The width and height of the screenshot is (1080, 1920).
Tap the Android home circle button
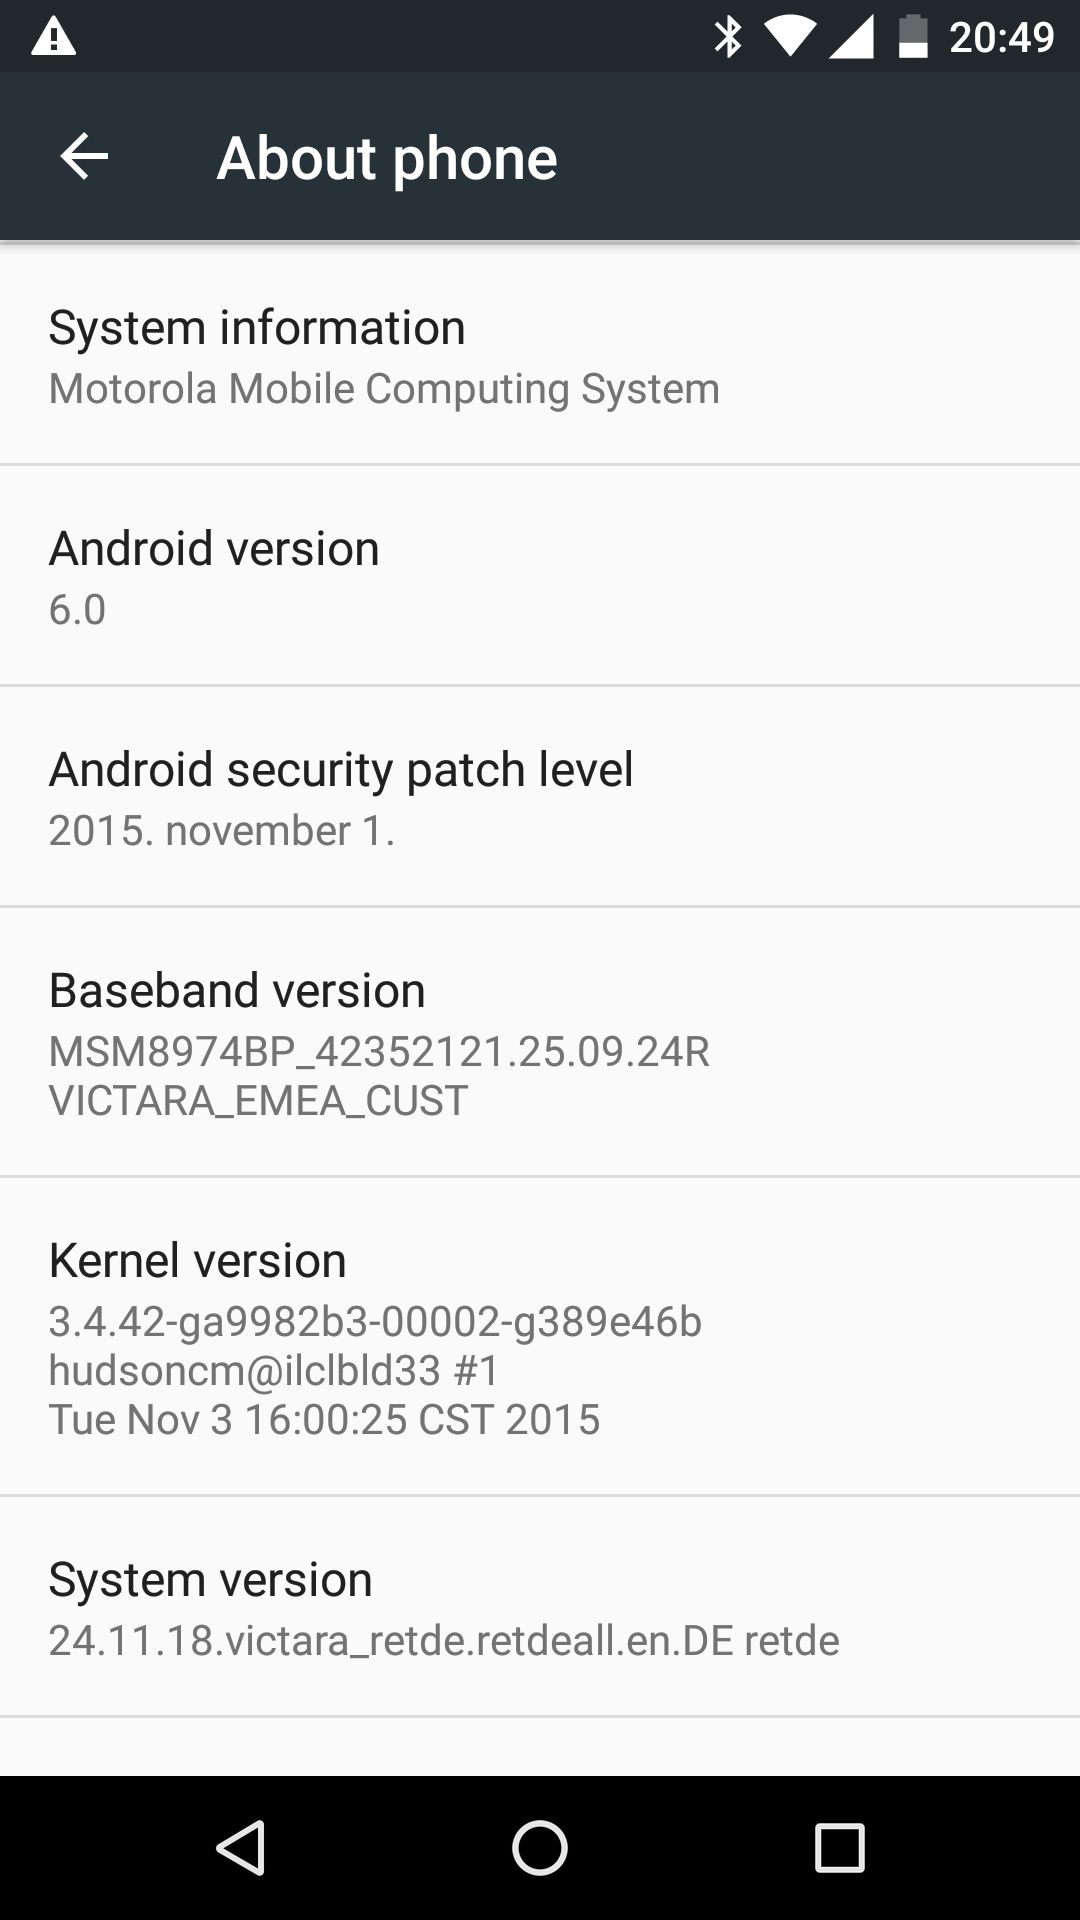pos(540,1847)
